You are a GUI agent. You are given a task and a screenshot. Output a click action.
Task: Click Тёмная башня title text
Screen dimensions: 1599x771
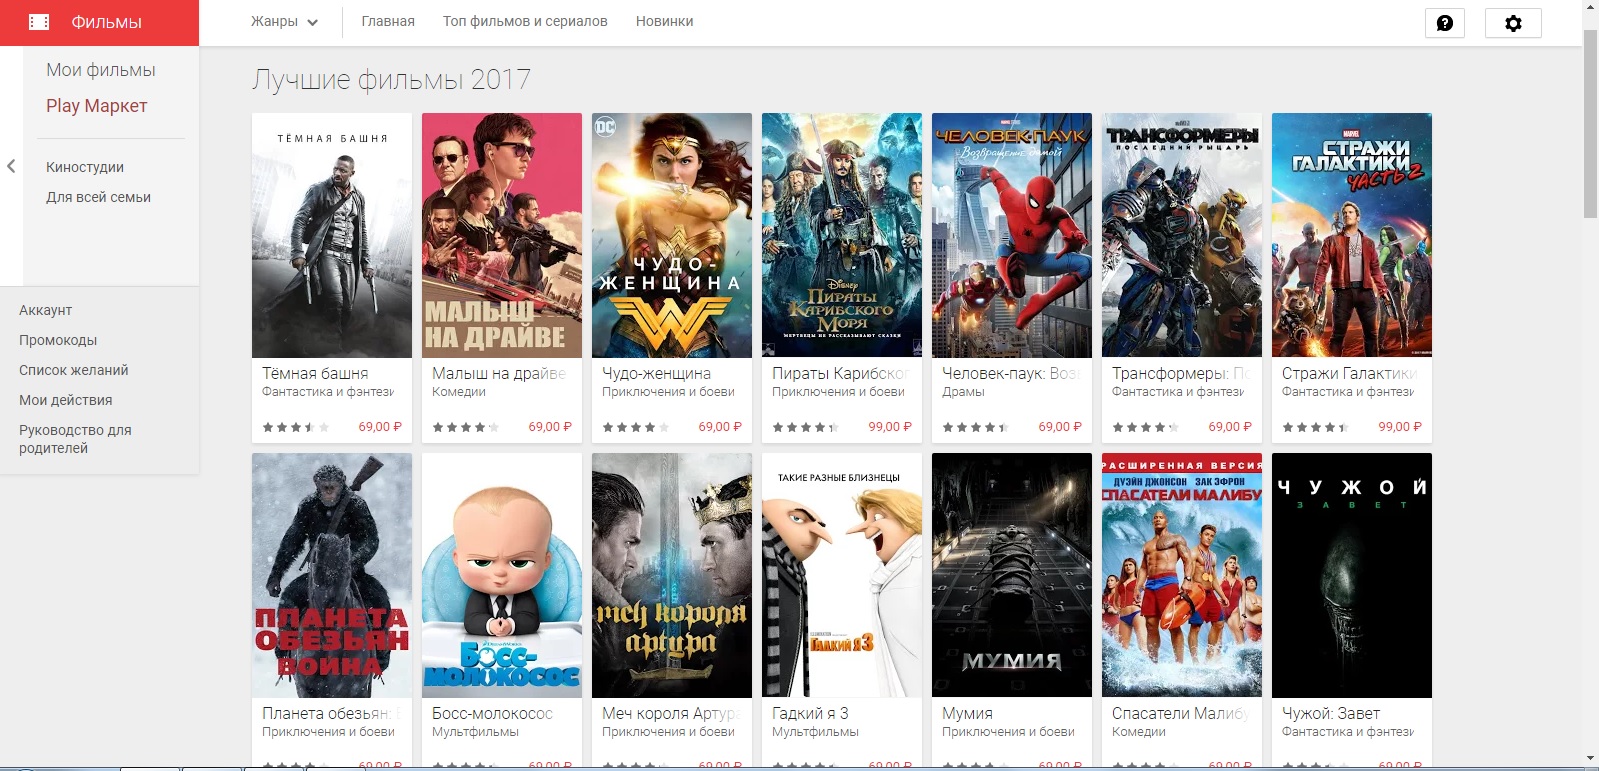tap(315, 373)
